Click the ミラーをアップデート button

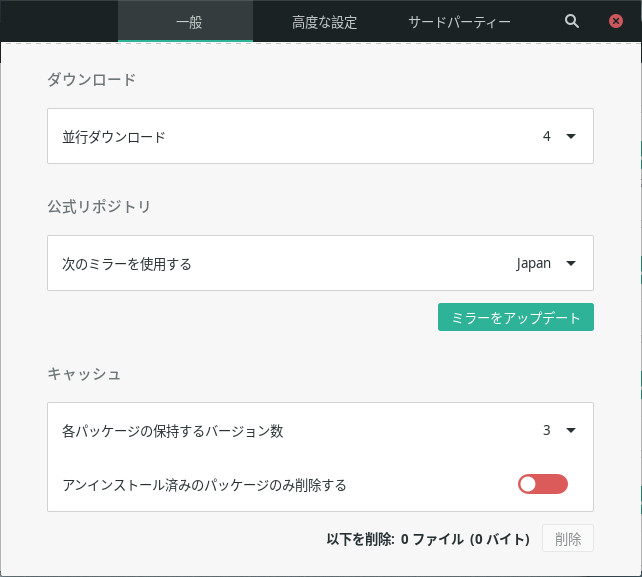pos(516,317)
